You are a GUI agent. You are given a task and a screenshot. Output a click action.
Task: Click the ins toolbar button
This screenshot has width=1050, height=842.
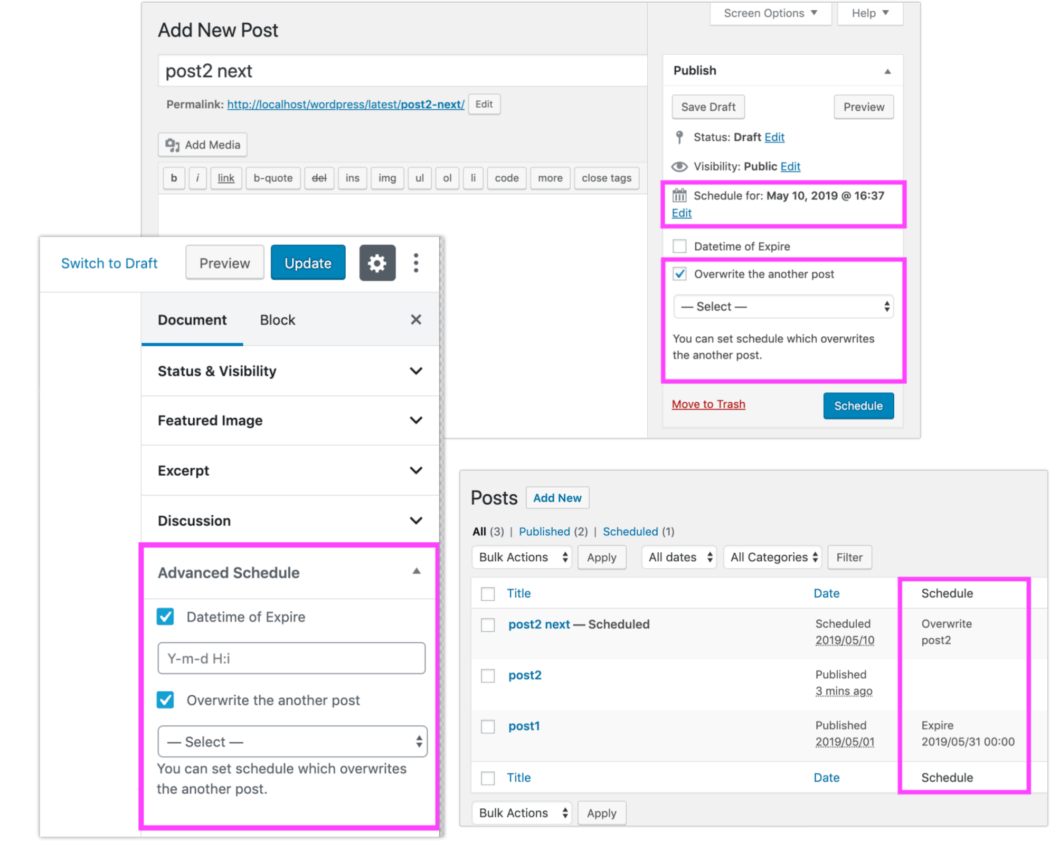tap(353, 178)
